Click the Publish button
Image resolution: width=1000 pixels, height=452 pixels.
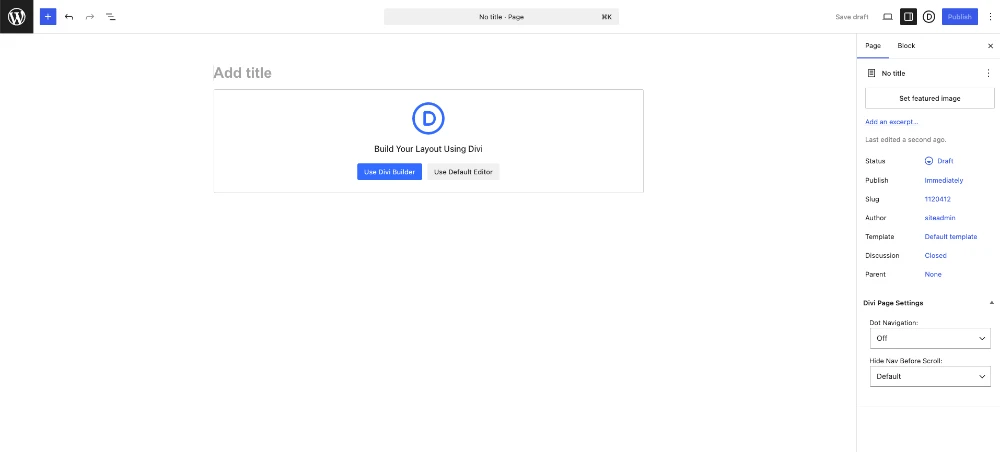click(x=959, y=17)
